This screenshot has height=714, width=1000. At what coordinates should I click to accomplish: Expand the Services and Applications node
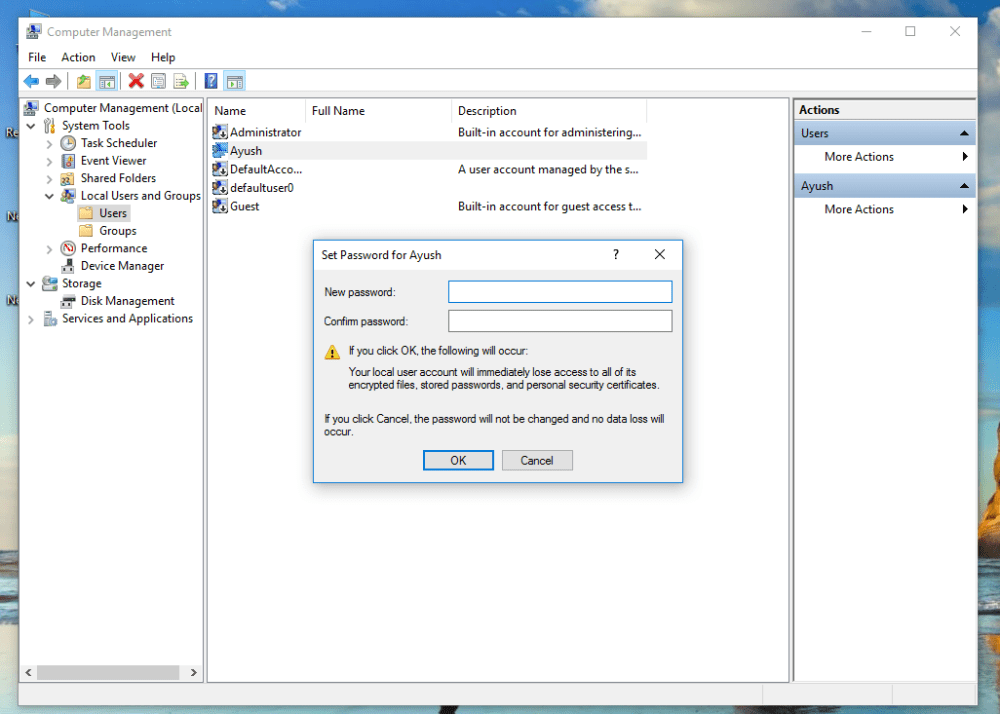[31, 319]
